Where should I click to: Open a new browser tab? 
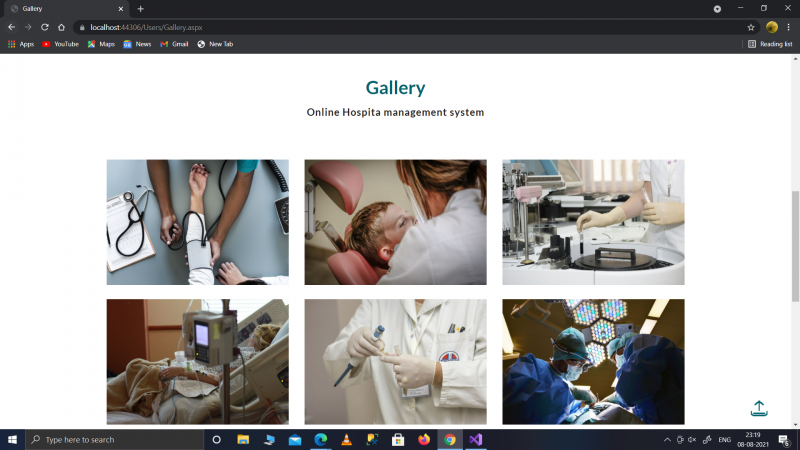coord(140,9)
